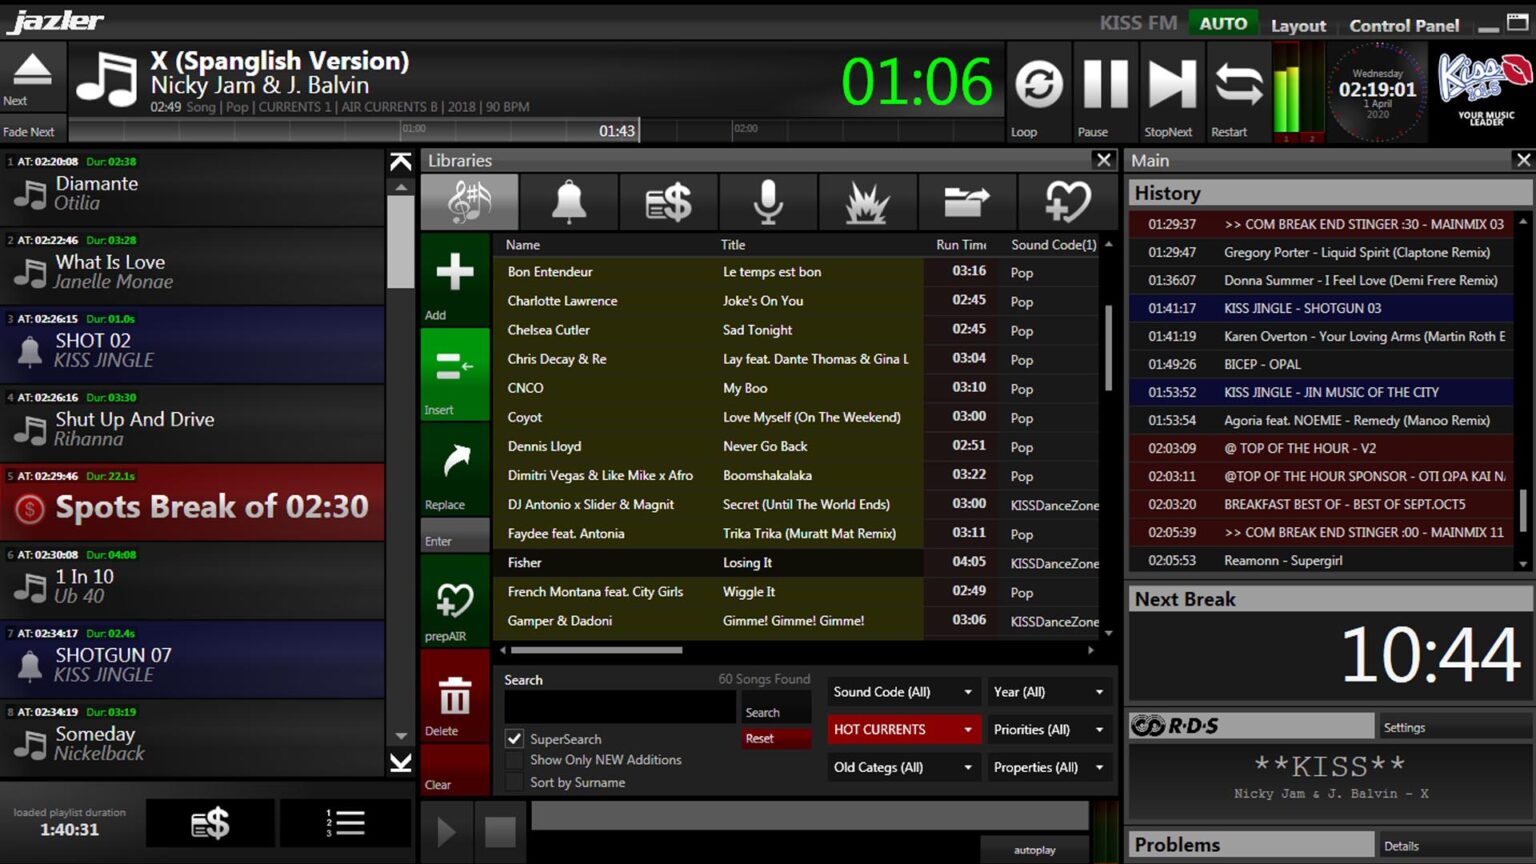Disable the SuperSearch checkbox
Viewport: 1536px width, 864px height.
514,738
